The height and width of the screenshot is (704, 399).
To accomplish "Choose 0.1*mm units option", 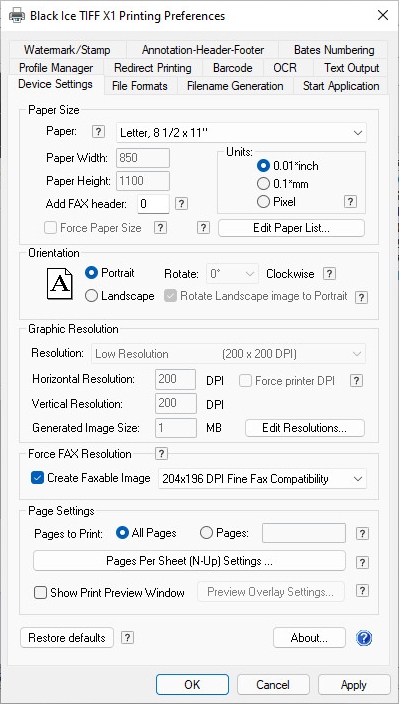I will point(263,184).
